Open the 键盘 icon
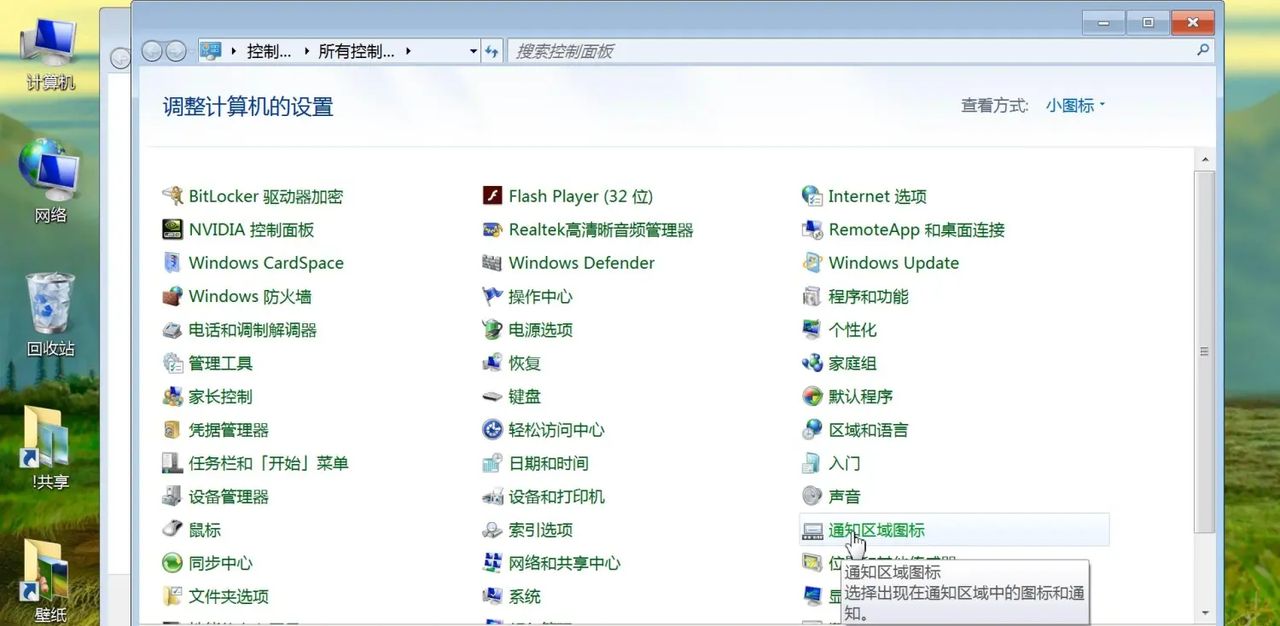Screen dimensions: 1280x626 pyautogui.click(x=492, y=396)
